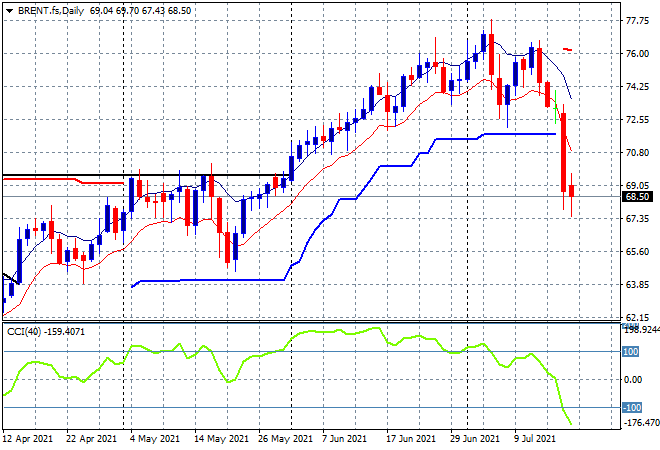The width and height of the screenshot is (660, 450).
Task: Click the 29 Jun 2021 date label
Action: 475,439
